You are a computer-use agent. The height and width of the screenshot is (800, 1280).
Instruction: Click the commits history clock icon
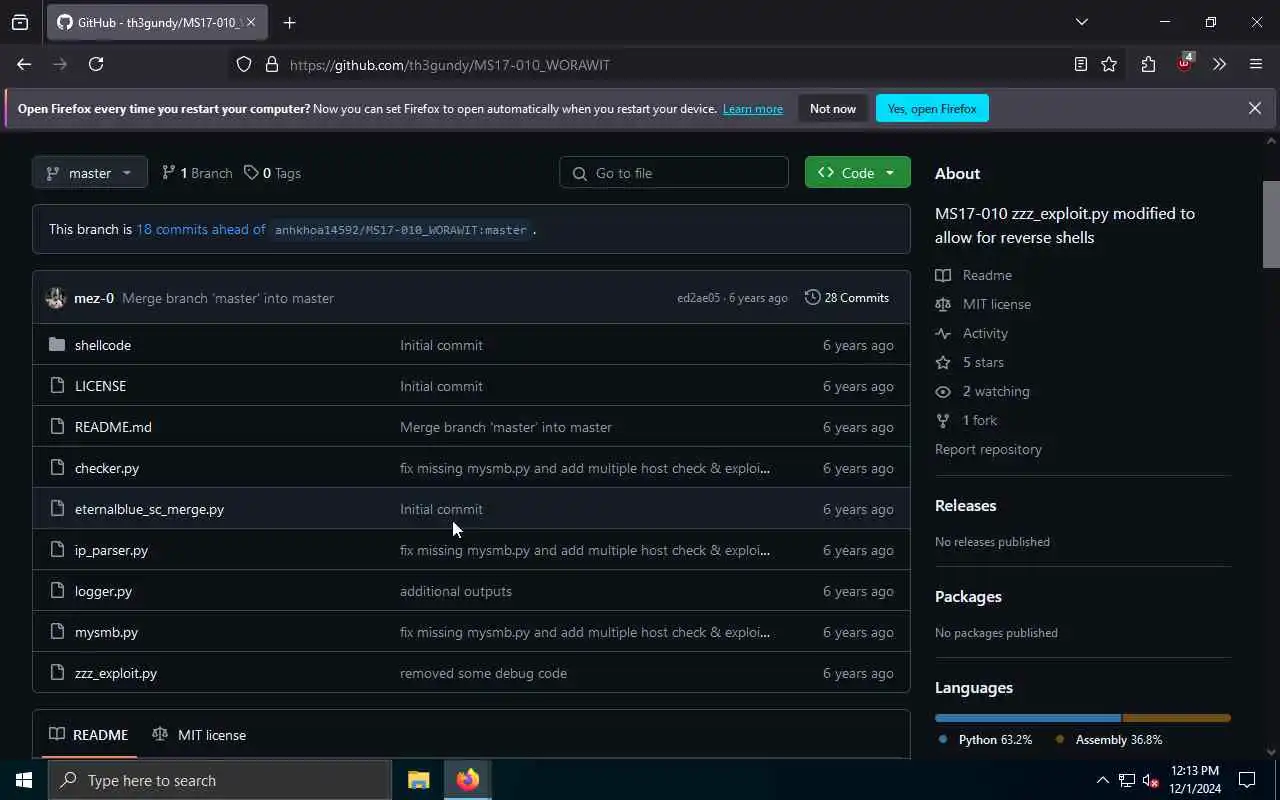(812, 297)
